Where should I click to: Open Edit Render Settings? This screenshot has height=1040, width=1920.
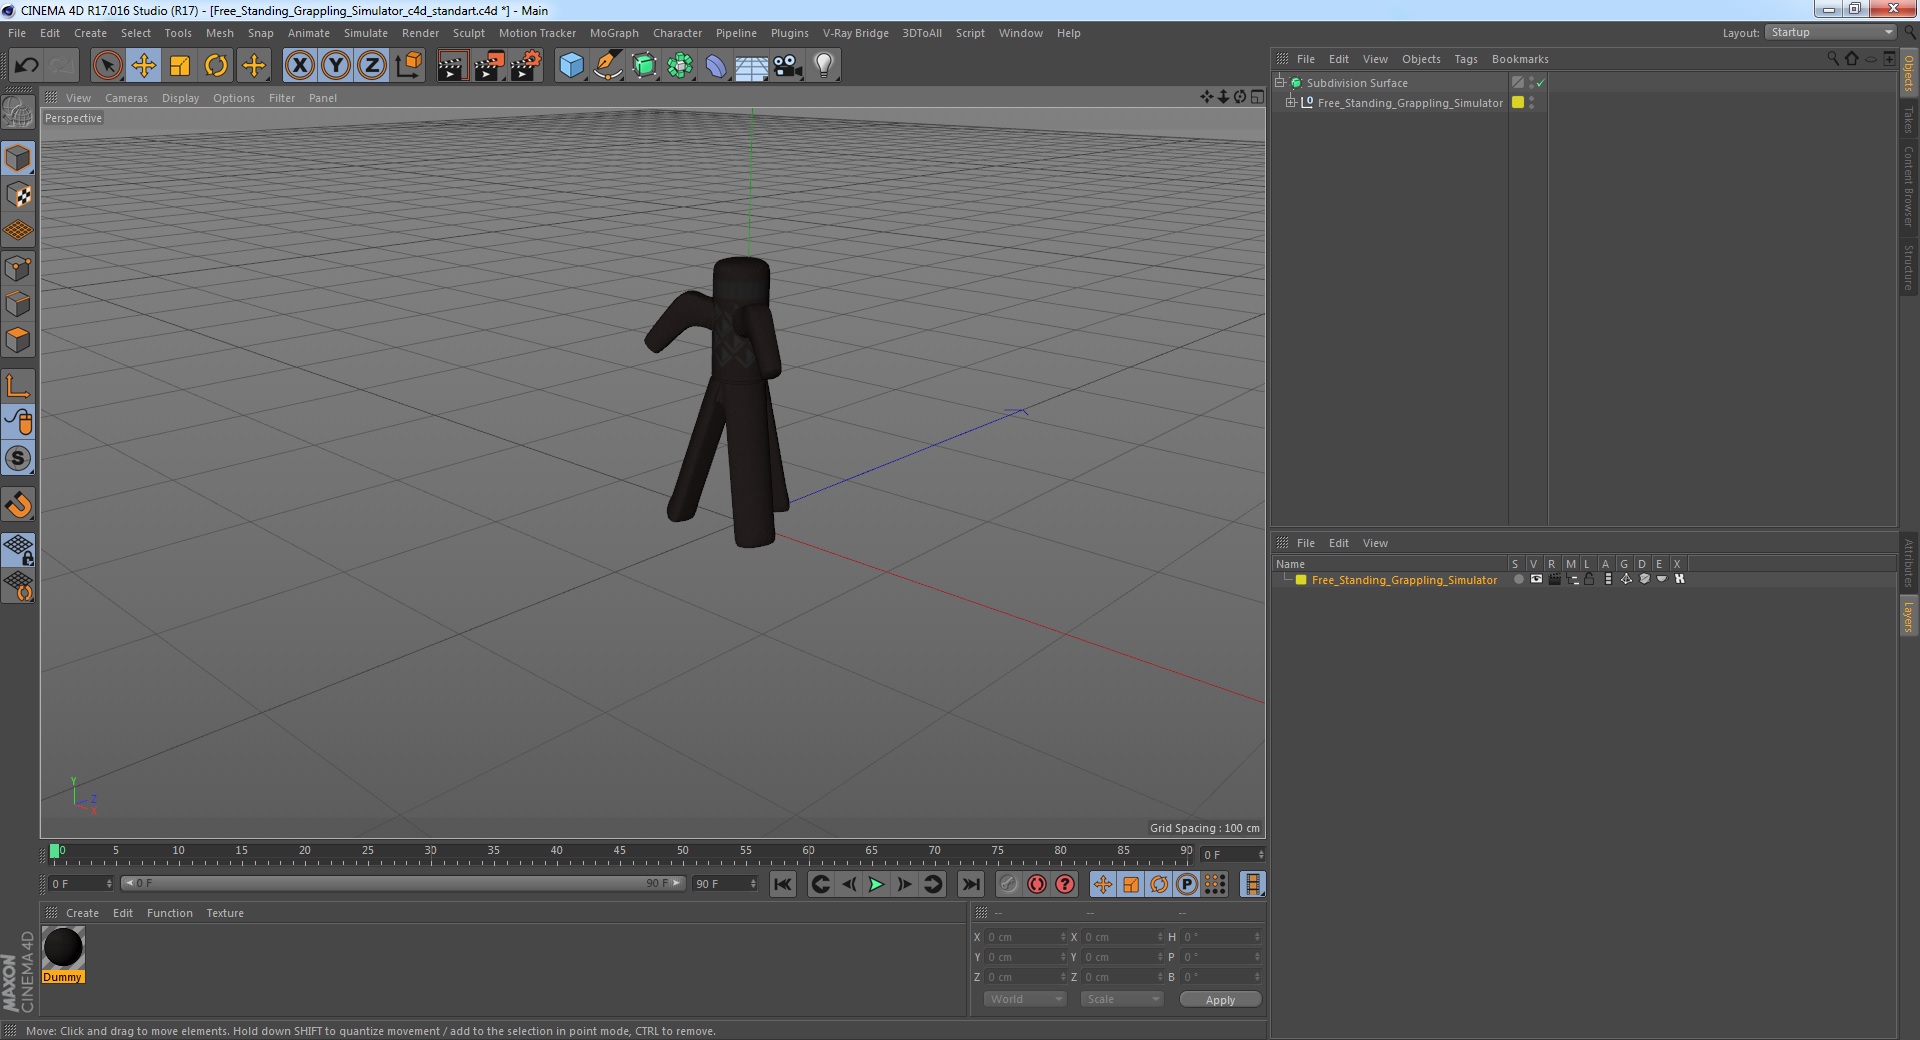(525, 66)
